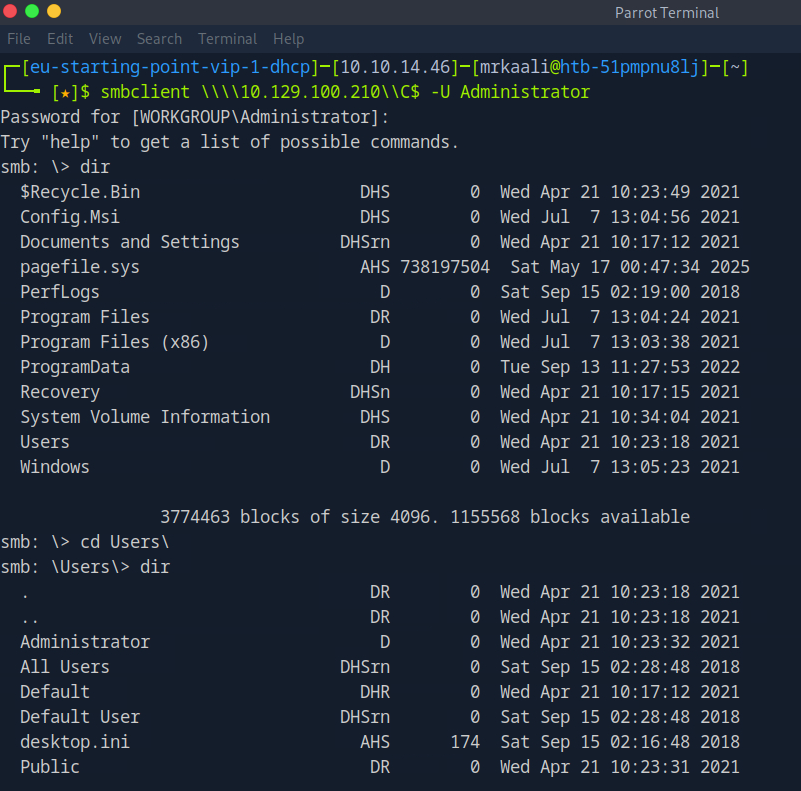Click the 'cd Users\' command line
The height and width of the screenshot is (791, 801).
[x=125, y=542]
